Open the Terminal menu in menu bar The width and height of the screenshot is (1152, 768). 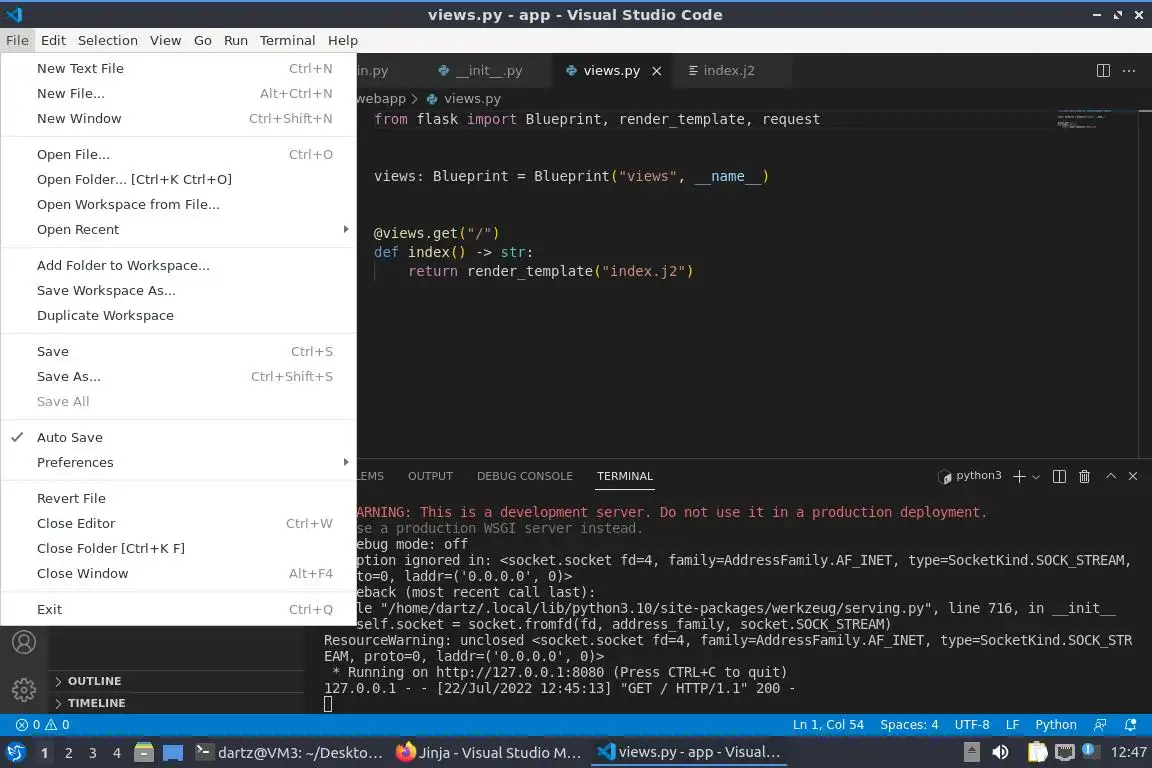tap(287, 40)
